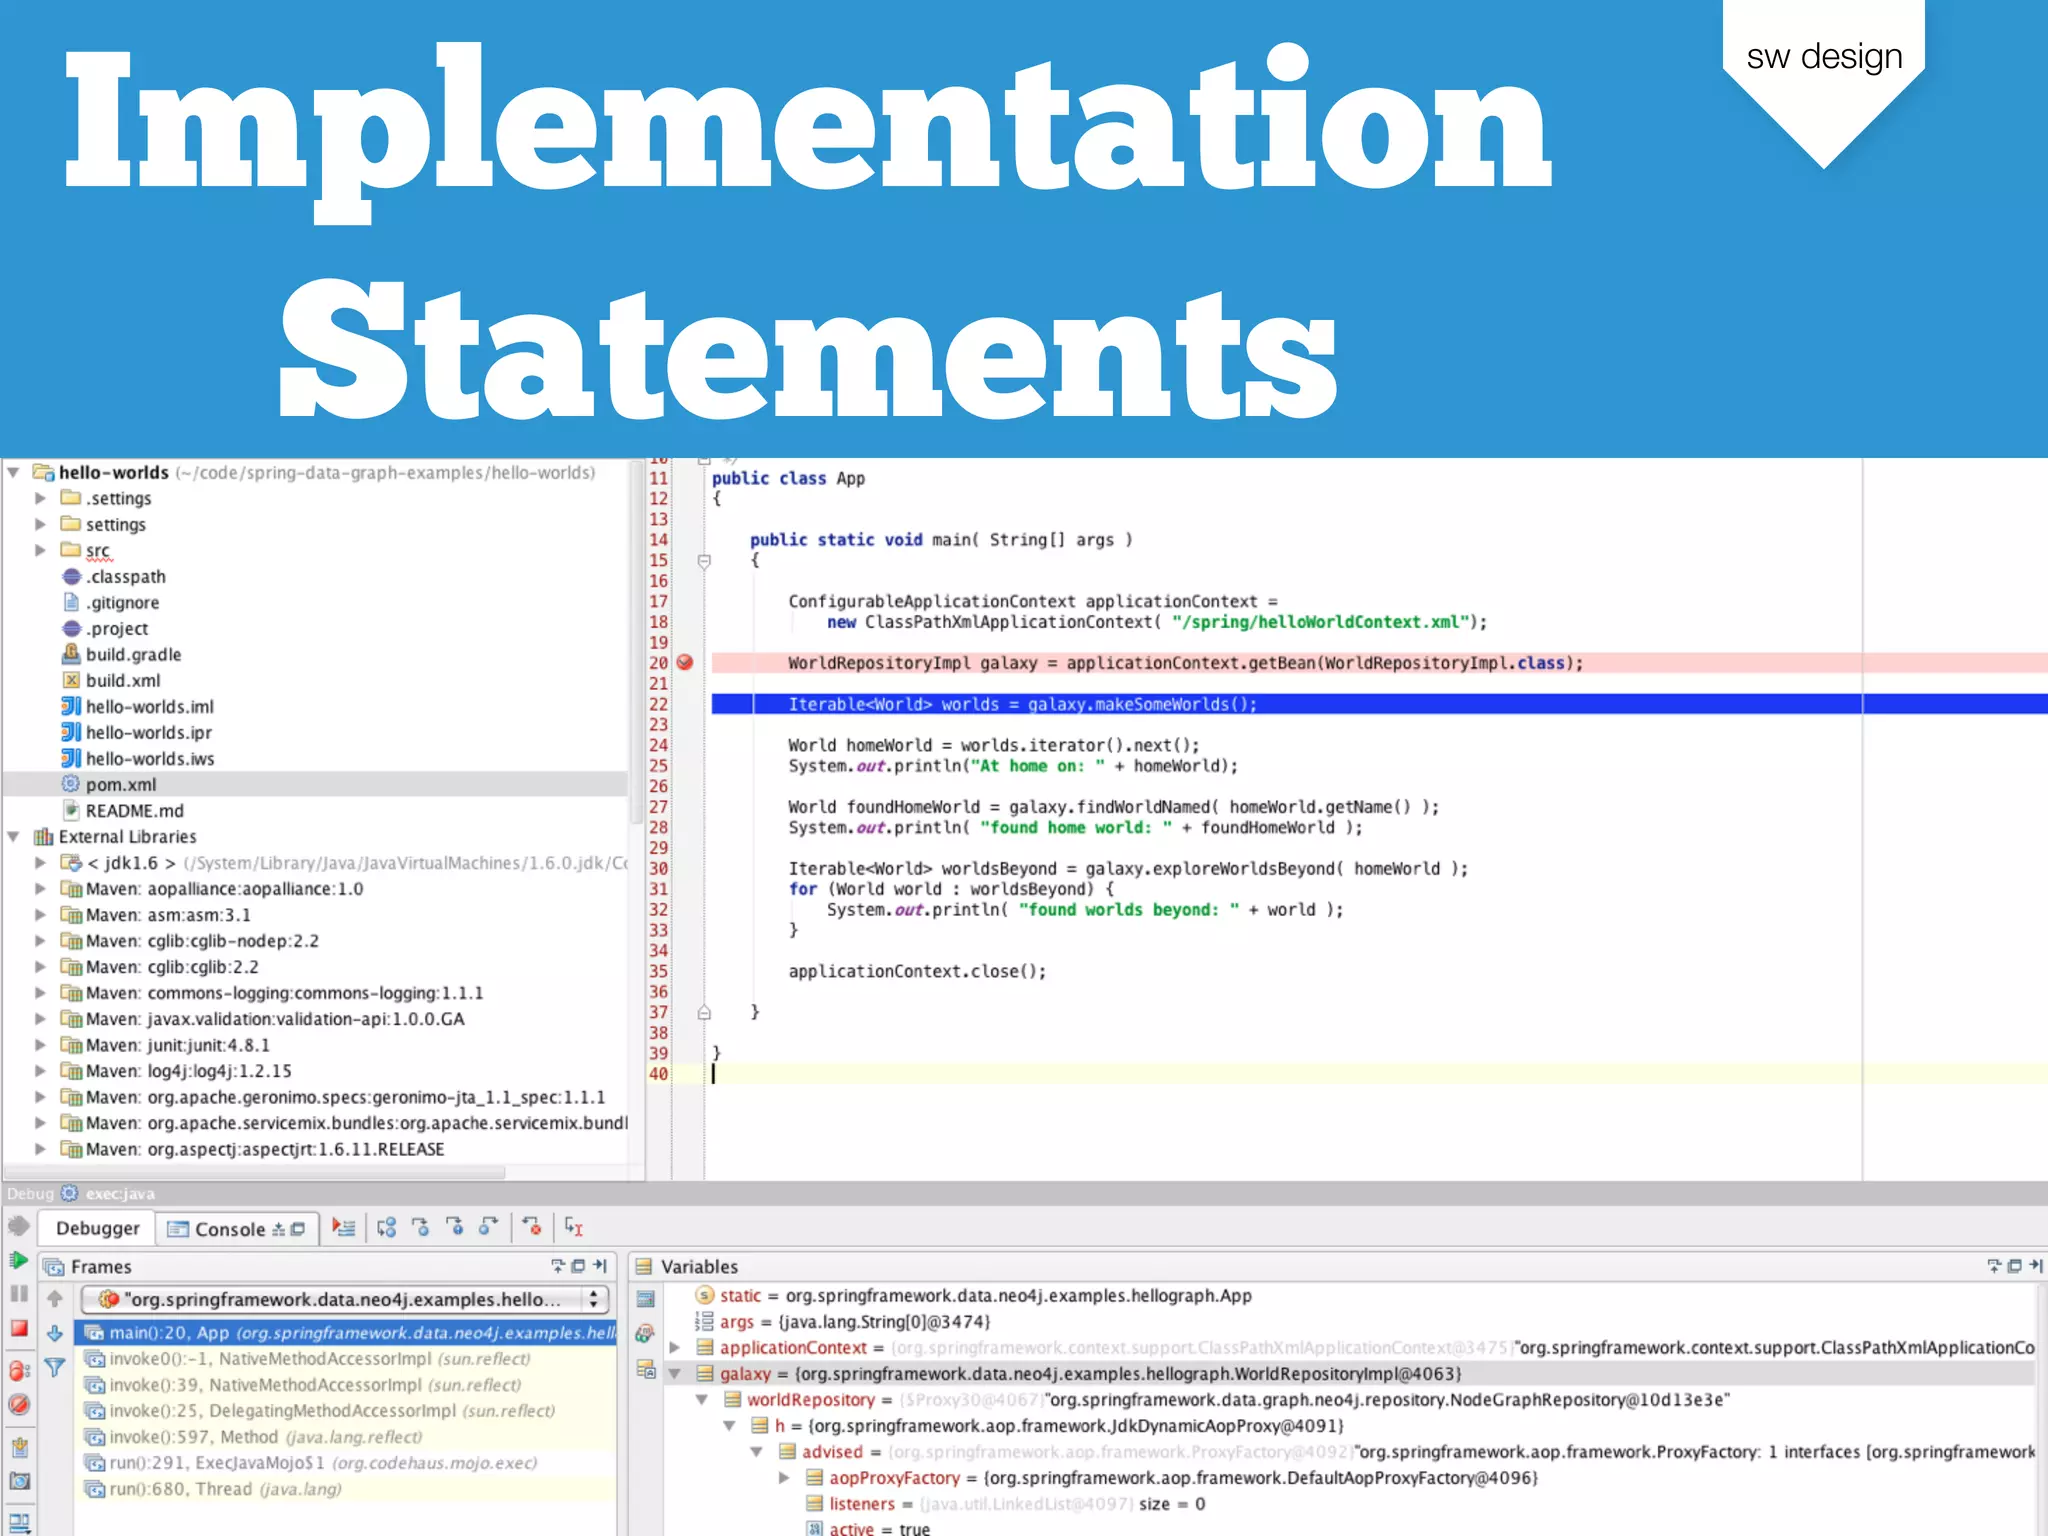
Task: Stop debugging with red square icon
Action: coord(19,1328)
